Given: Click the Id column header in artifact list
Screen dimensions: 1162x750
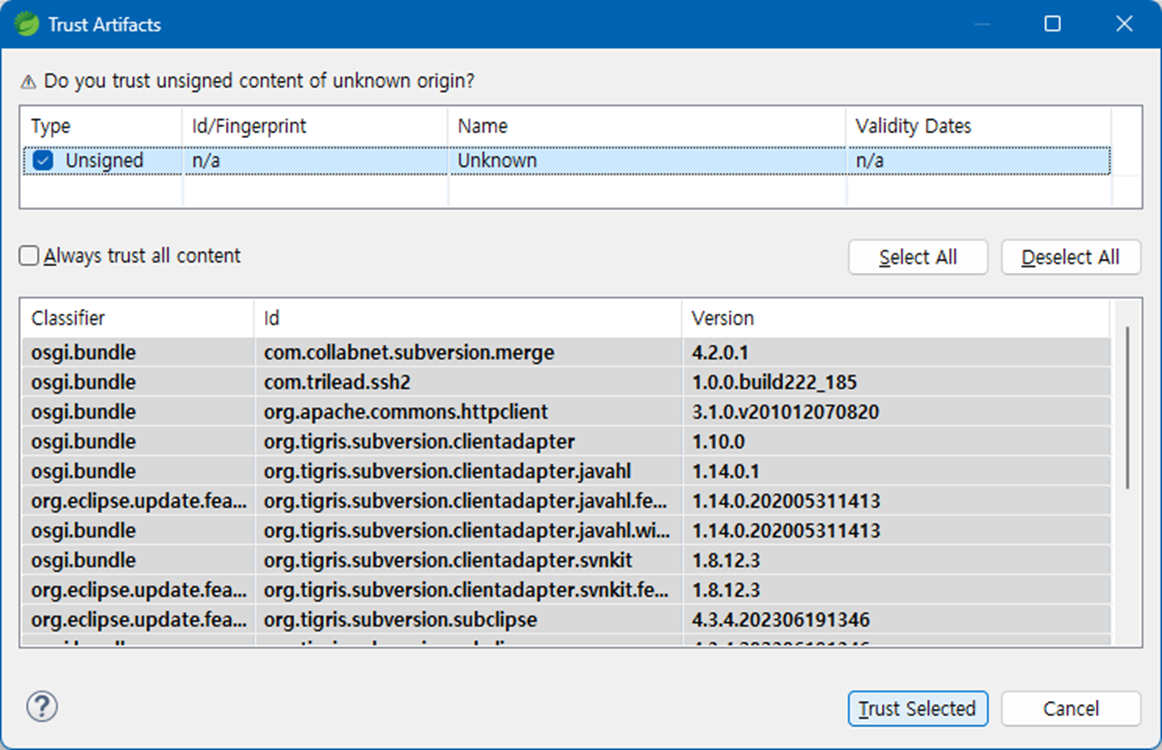Looking at the screenshot, I should (x=468, y=318).
